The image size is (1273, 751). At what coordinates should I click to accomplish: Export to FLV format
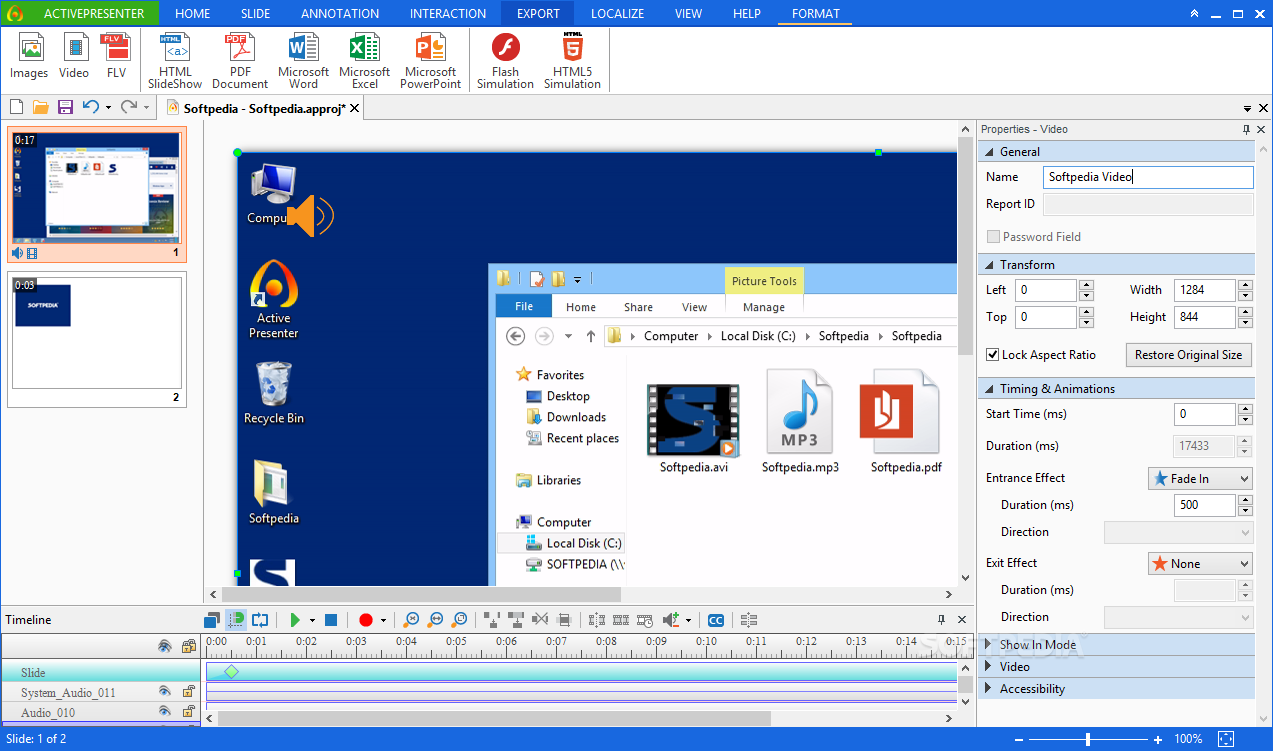tap(117, 56)
